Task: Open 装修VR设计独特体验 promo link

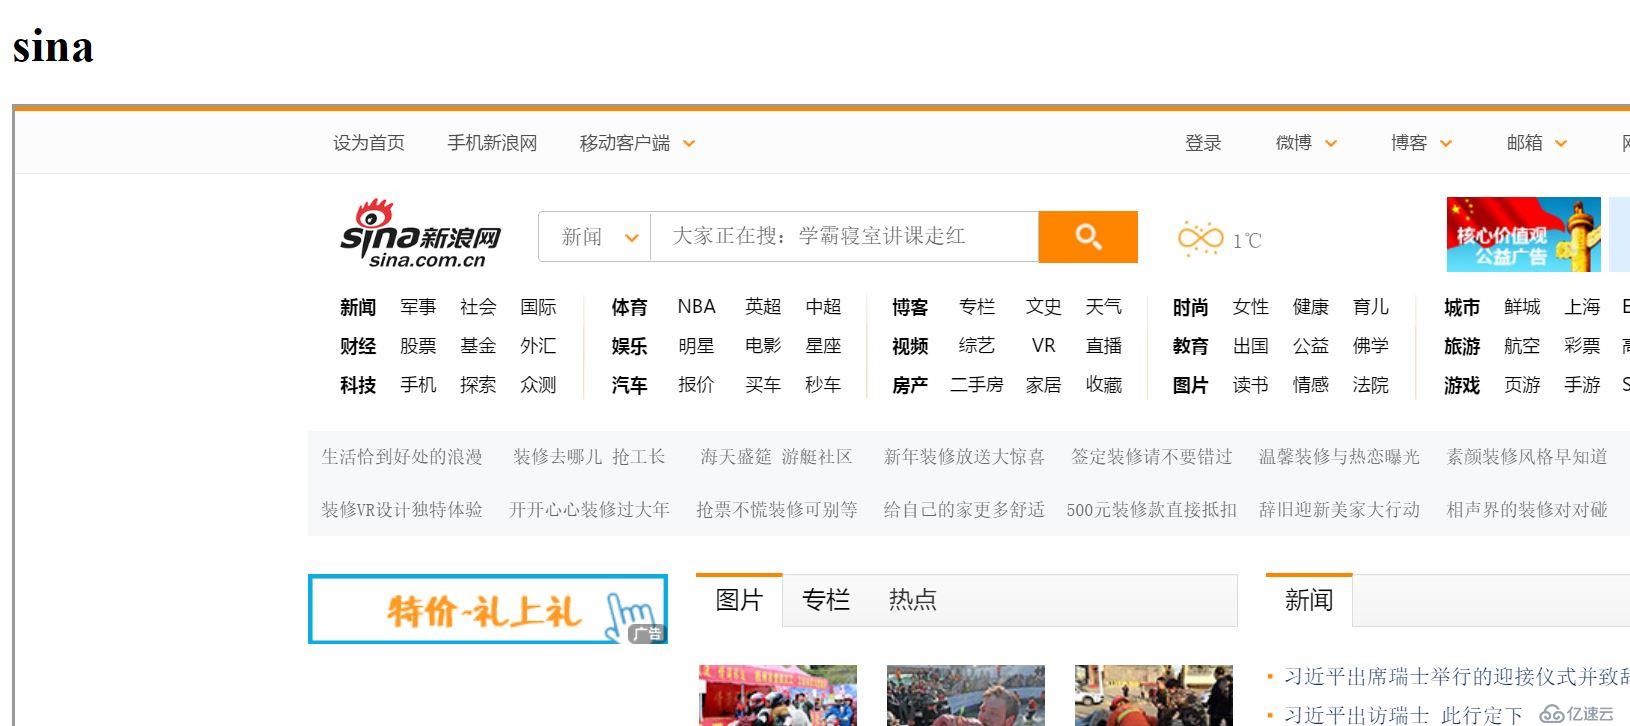Action: [x=402, y=510]
